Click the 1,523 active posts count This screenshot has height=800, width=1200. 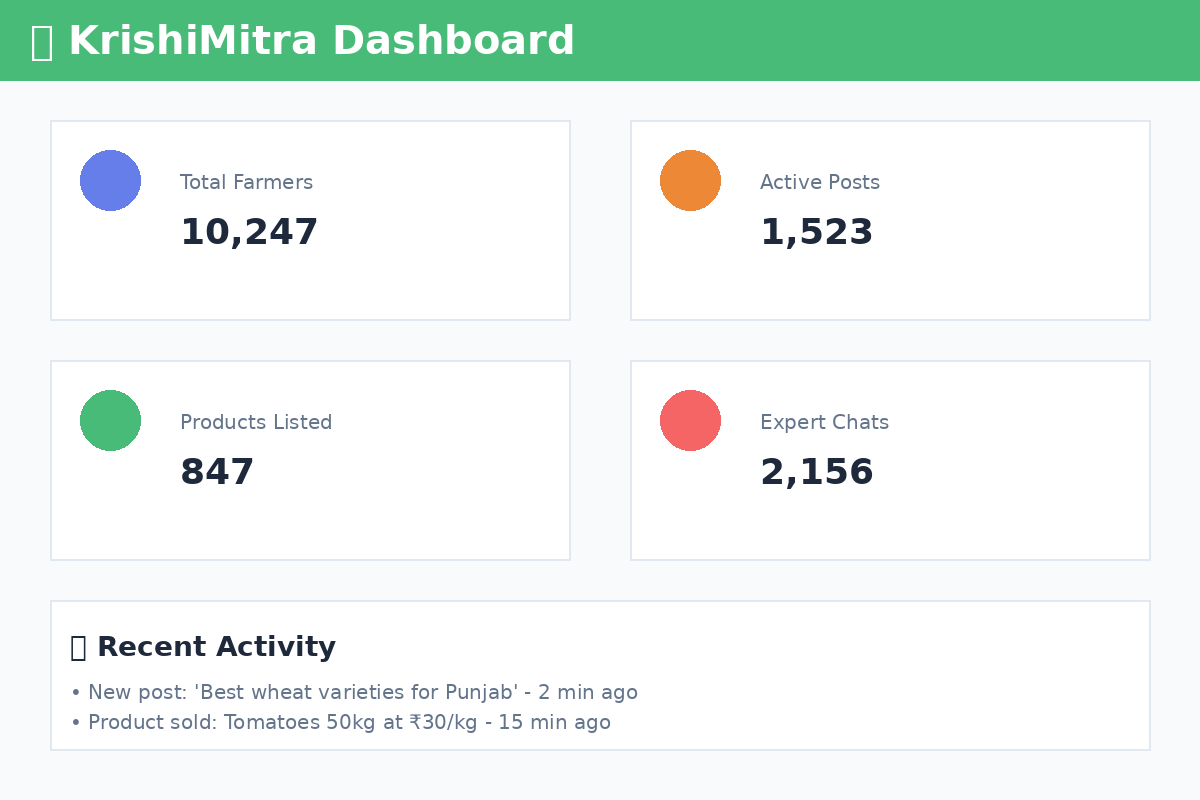tap(816, 233)
